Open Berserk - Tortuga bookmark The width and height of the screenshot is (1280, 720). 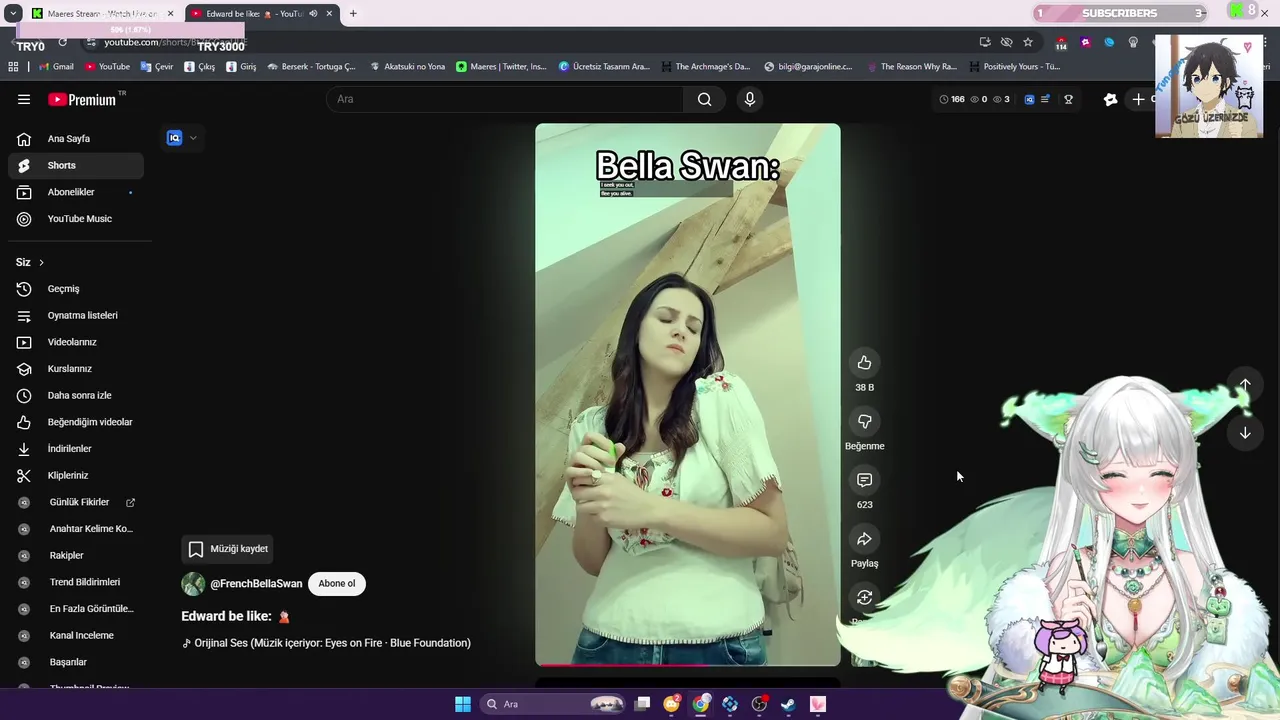[311, 67]
